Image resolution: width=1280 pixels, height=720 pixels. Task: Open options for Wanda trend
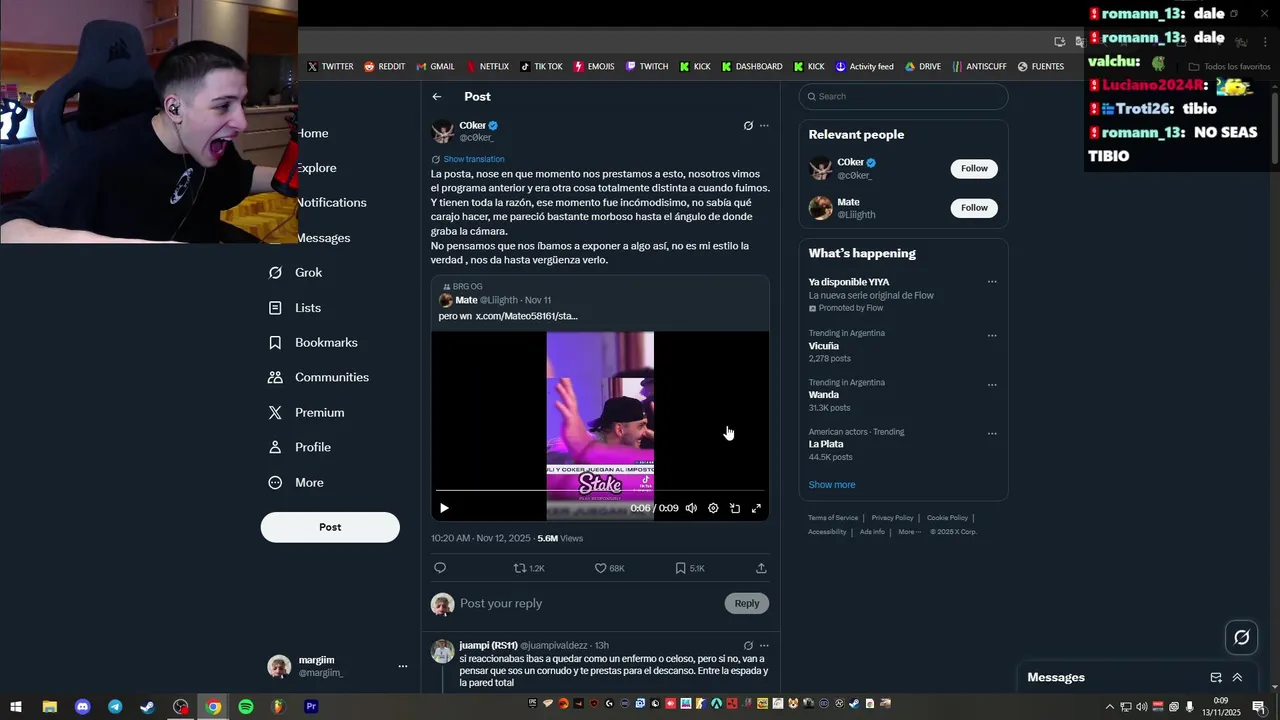click(x=992, y=385)
